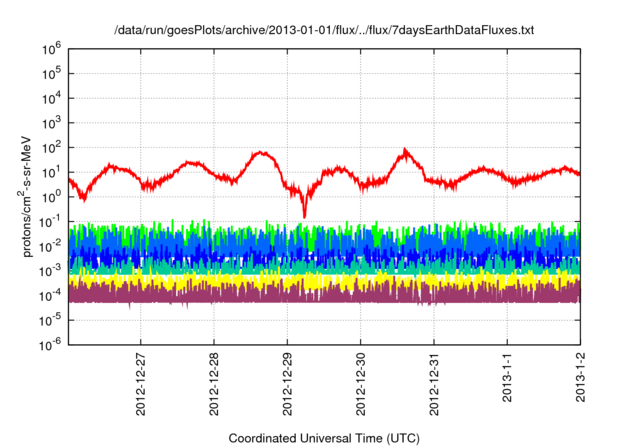
Task: Click the 10^2 y-axis tick label
Action: tap(51, 148)
